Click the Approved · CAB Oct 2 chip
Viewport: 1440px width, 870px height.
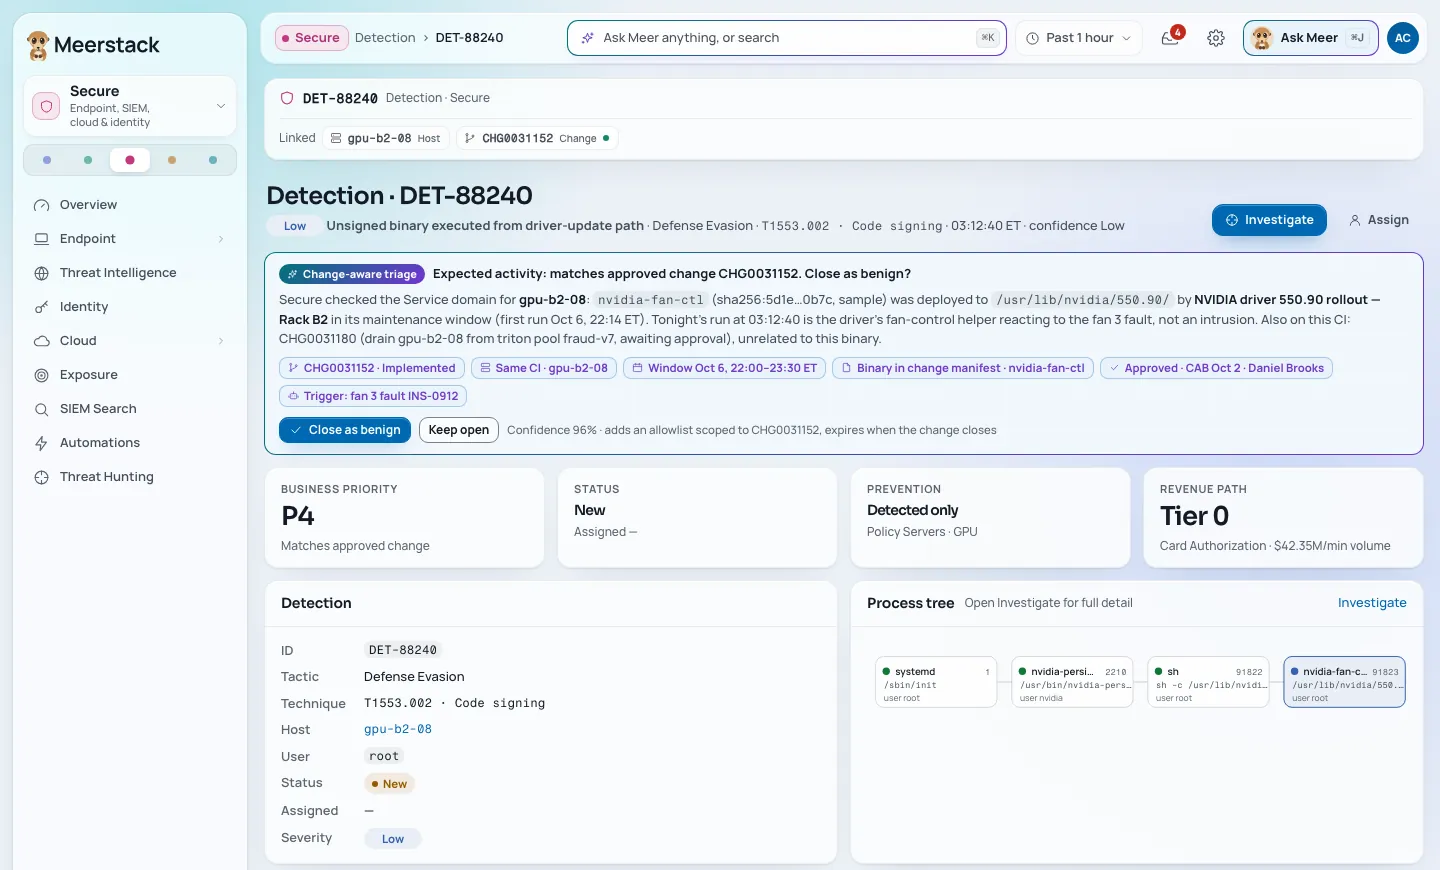point(1216,368)
